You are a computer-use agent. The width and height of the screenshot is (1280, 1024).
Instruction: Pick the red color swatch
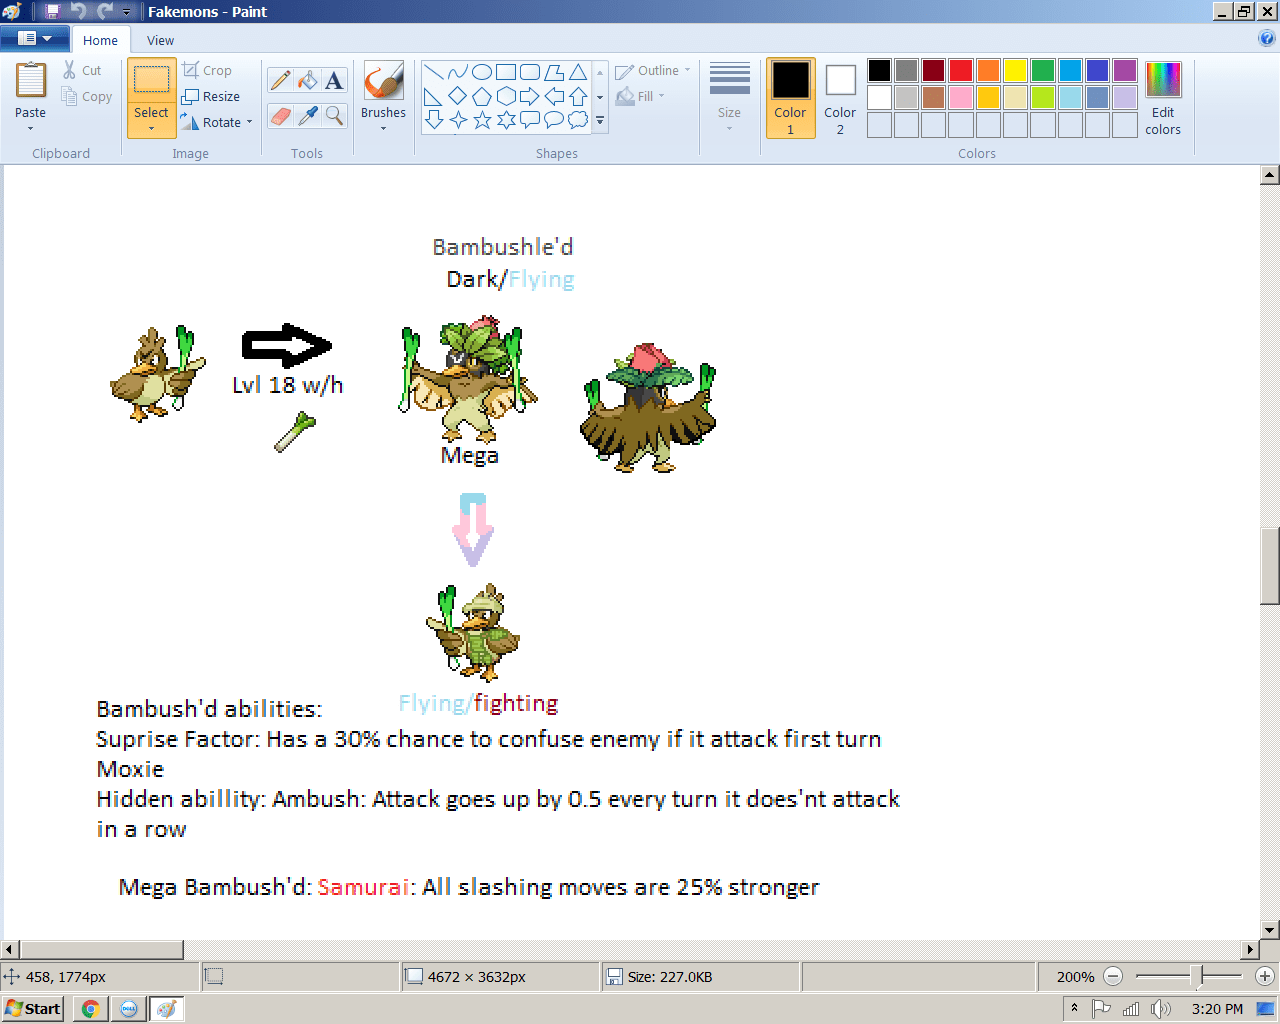click(961, 70)
